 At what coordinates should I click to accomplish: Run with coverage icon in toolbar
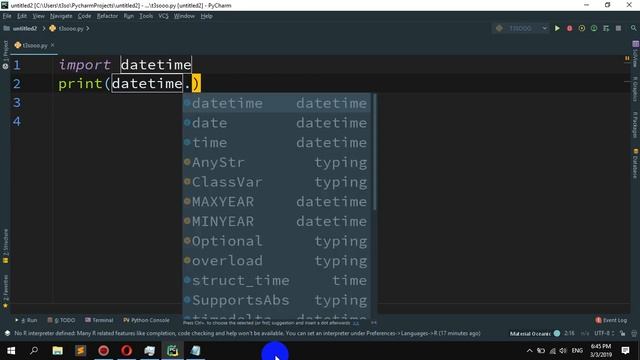point(582,28)
